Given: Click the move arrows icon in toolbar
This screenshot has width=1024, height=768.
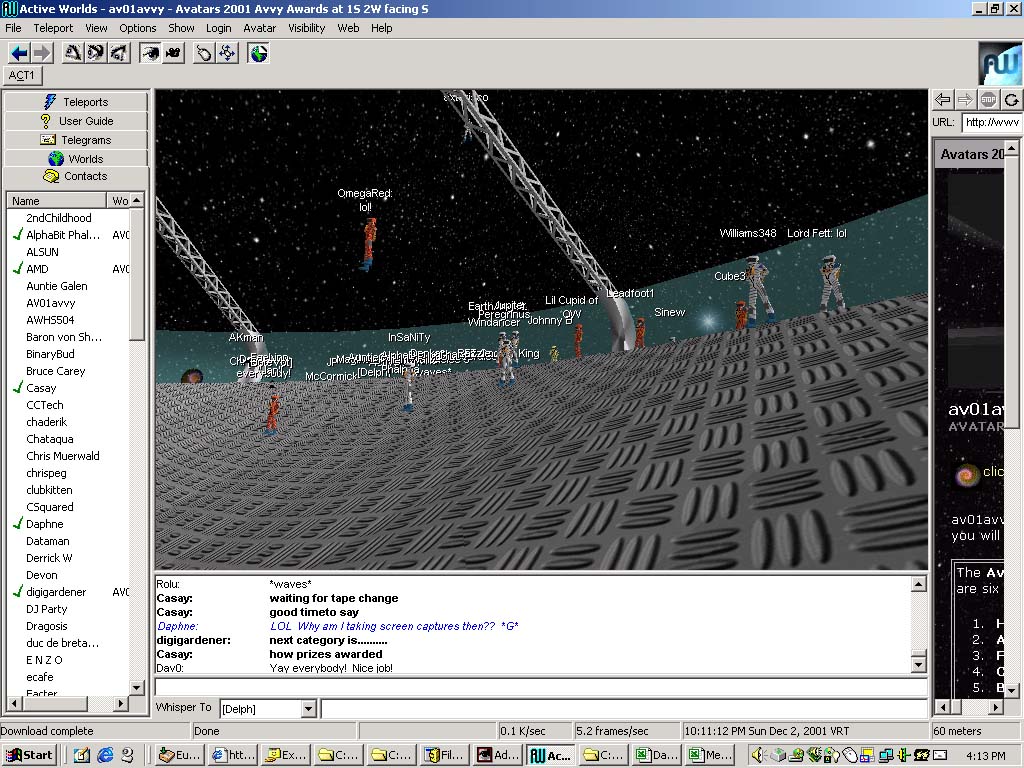Looking at the screenshot, I should [227, 53].
